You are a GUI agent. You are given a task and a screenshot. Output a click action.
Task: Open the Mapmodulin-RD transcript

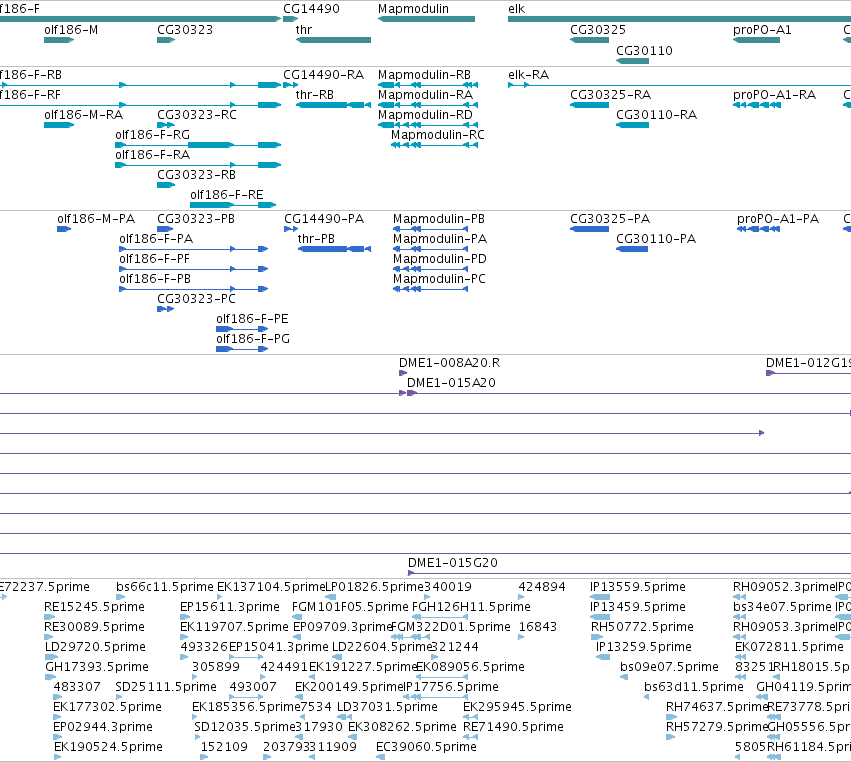[x=428, y=125]
